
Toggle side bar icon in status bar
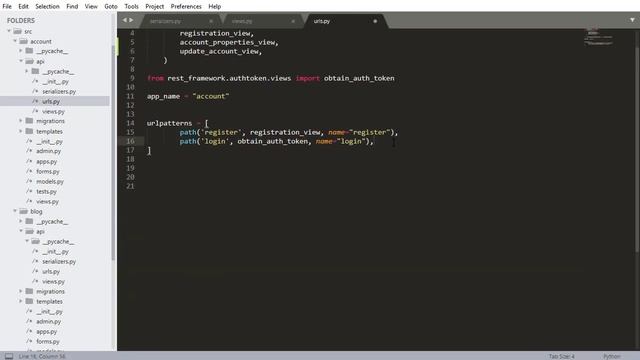[9, 356]
